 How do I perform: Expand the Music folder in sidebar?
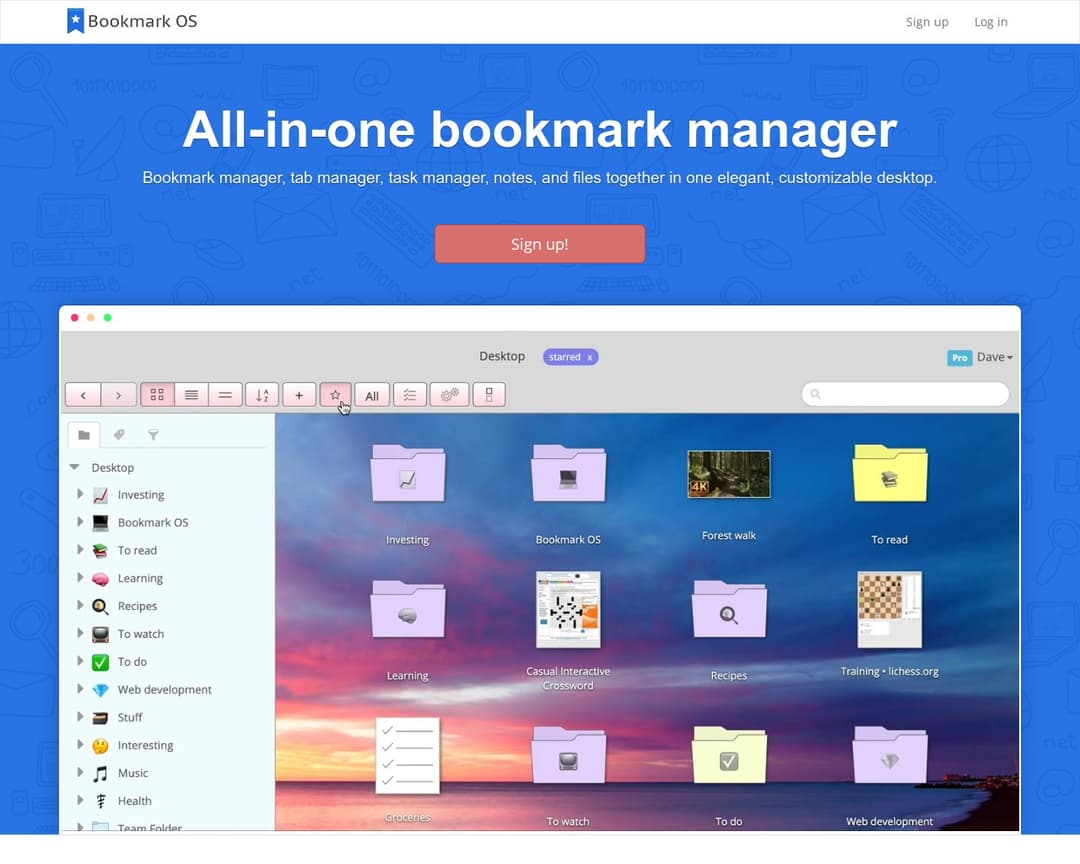coord(80,772)
